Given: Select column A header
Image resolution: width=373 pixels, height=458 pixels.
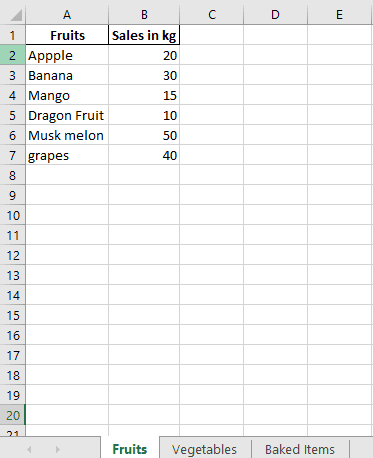Looking at the screenshot, I should point(67,15).
